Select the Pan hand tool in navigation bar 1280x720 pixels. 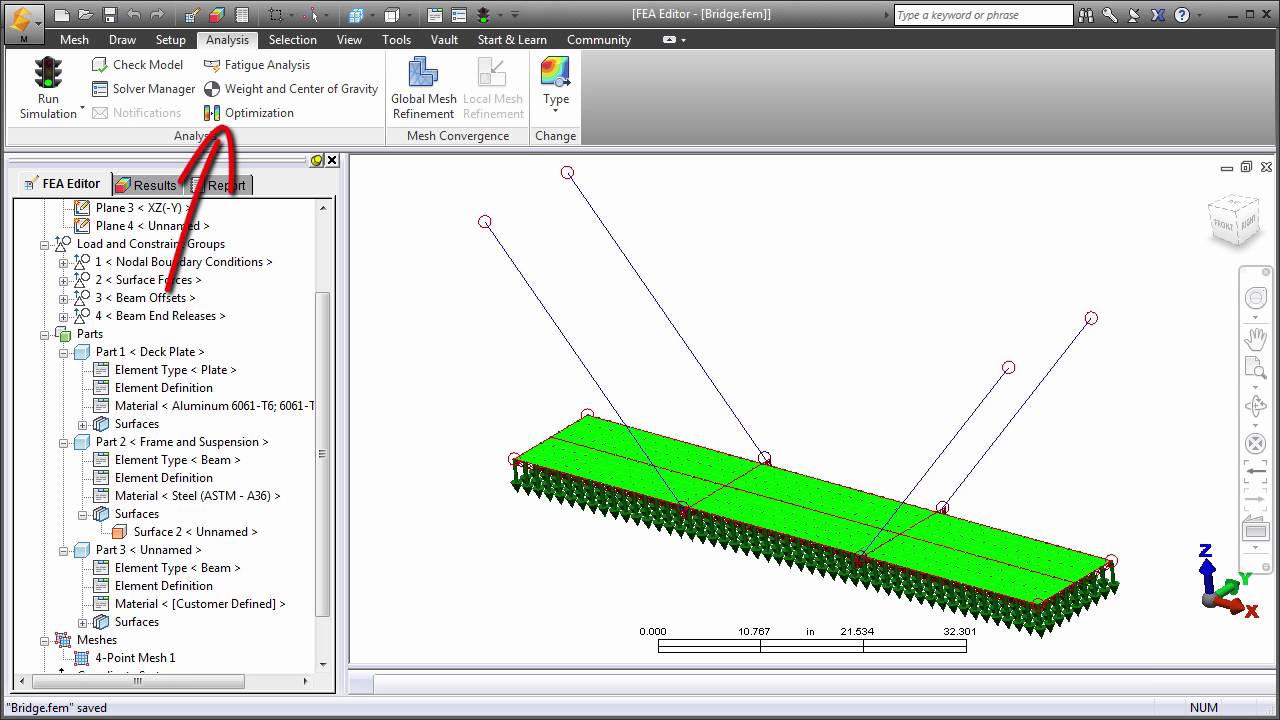click(1255, 338)
